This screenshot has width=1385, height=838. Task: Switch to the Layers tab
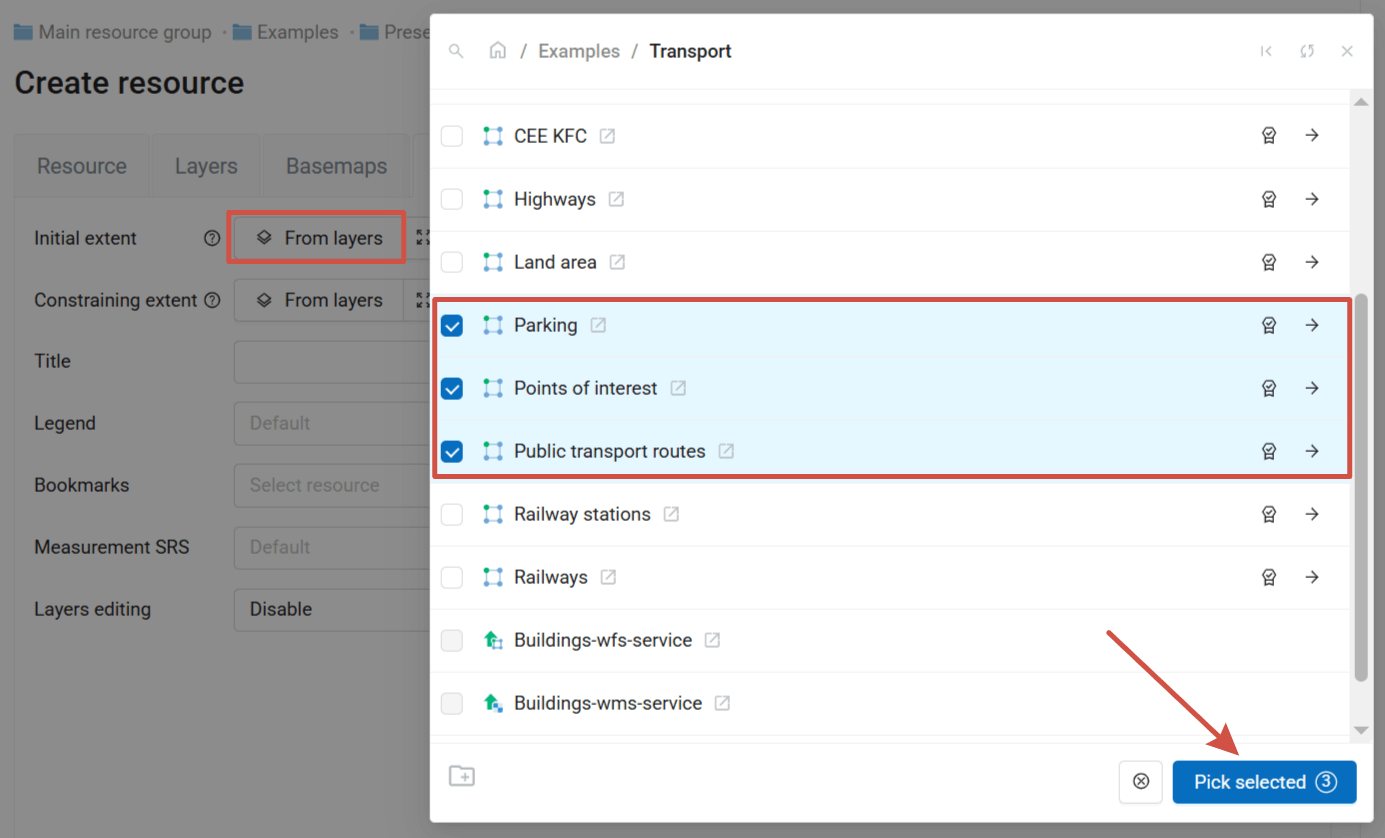206,166
